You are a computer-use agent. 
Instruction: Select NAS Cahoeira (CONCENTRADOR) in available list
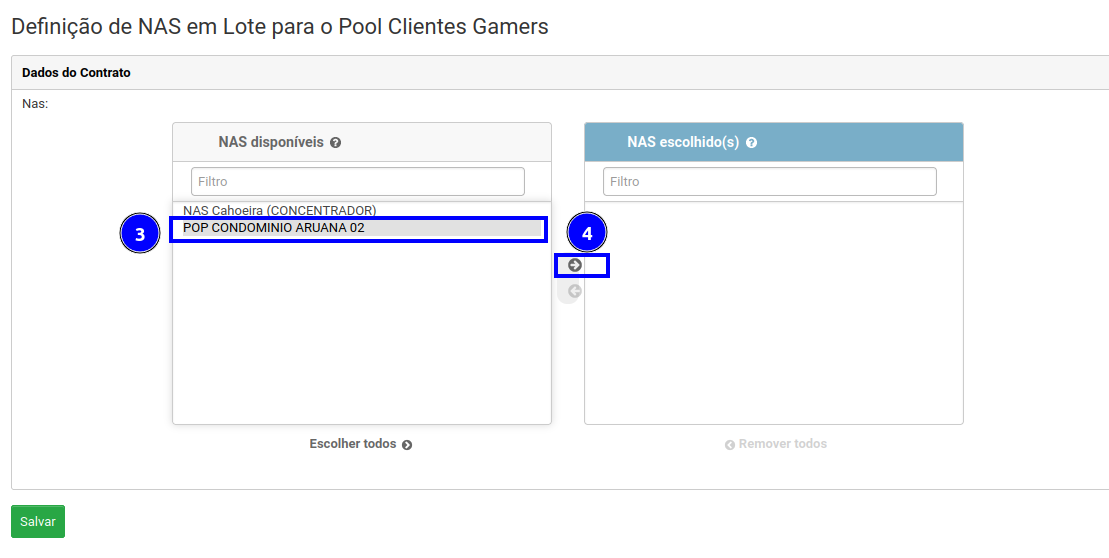coord(280,210)
